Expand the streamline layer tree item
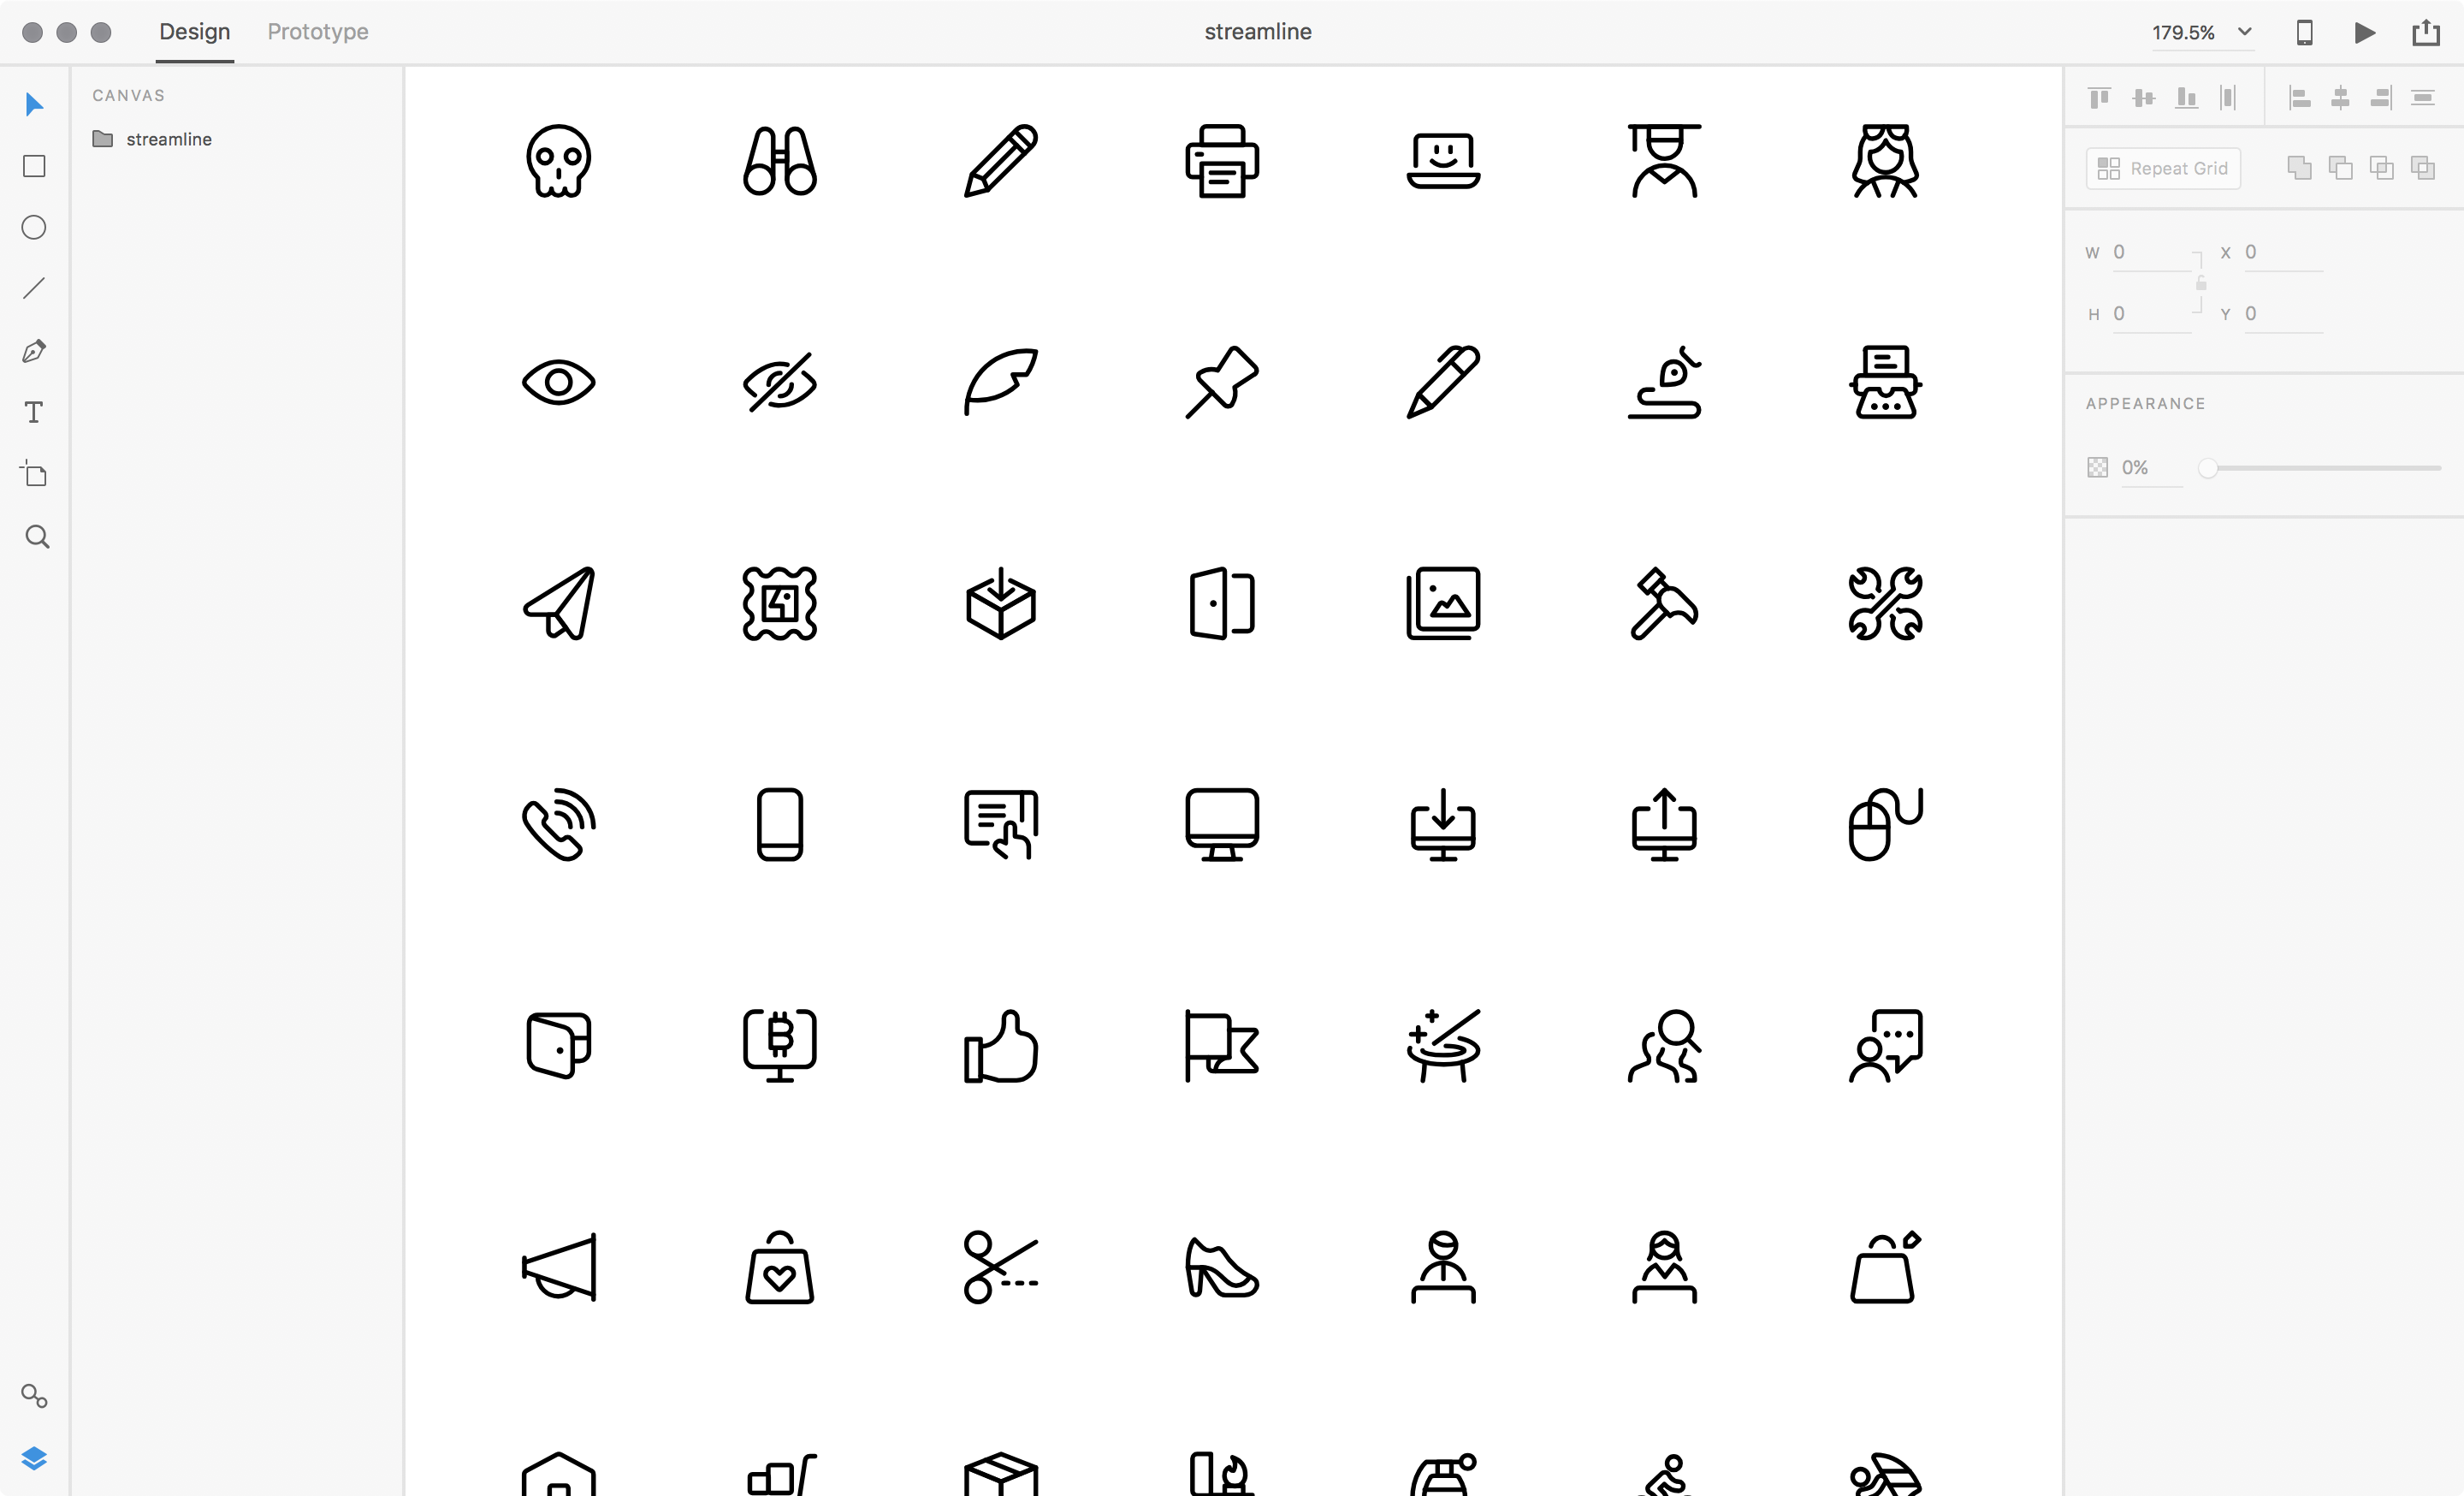The image size is (2464, 1496). coord(85,139)
